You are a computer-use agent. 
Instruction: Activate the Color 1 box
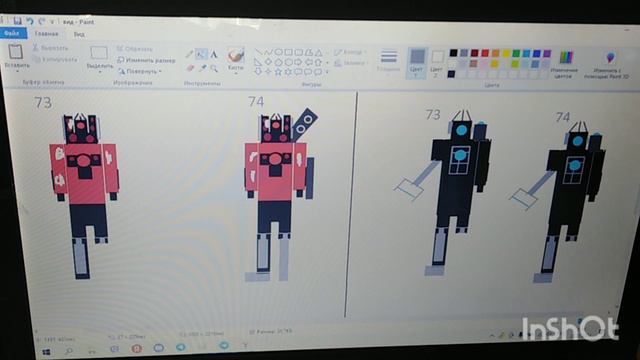click(x=417, y=62)
